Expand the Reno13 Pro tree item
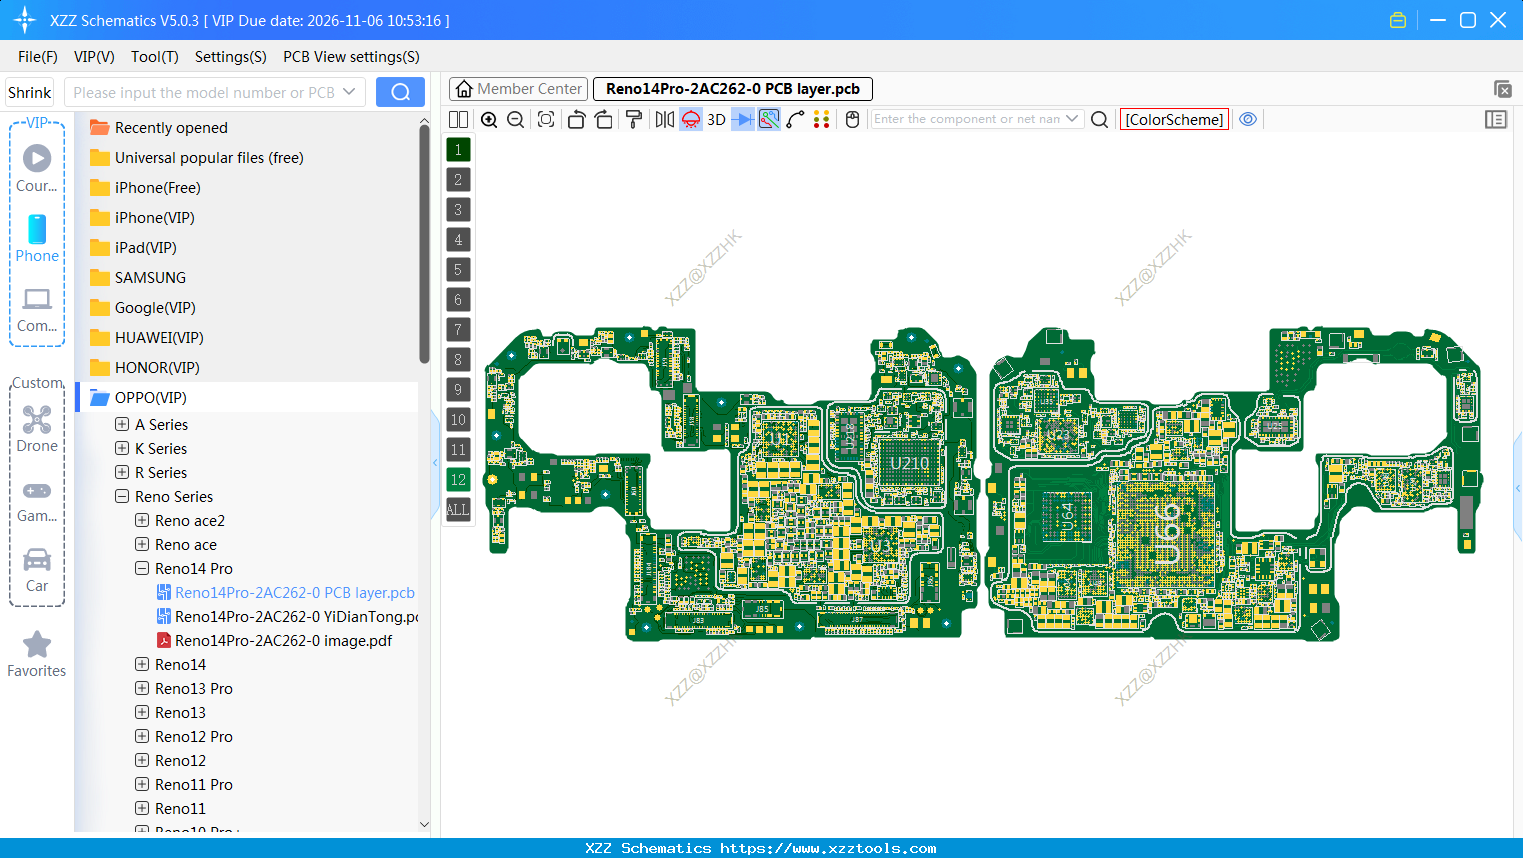The image size is (1523, 858). click(x=141, y=688)
